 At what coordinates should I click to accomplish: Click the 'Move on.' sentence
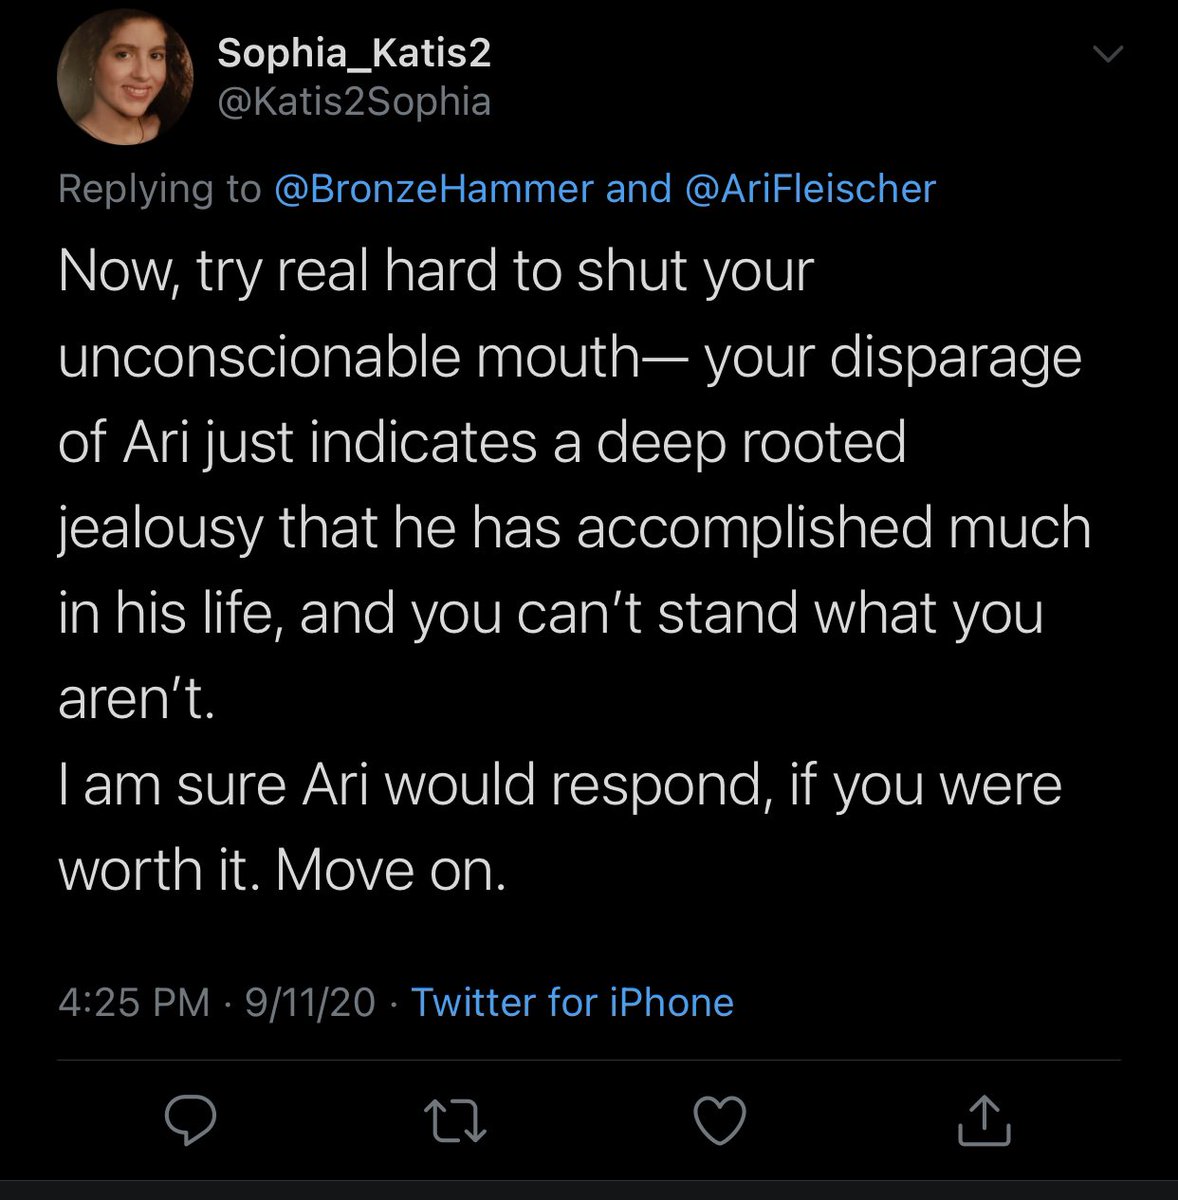391,870
